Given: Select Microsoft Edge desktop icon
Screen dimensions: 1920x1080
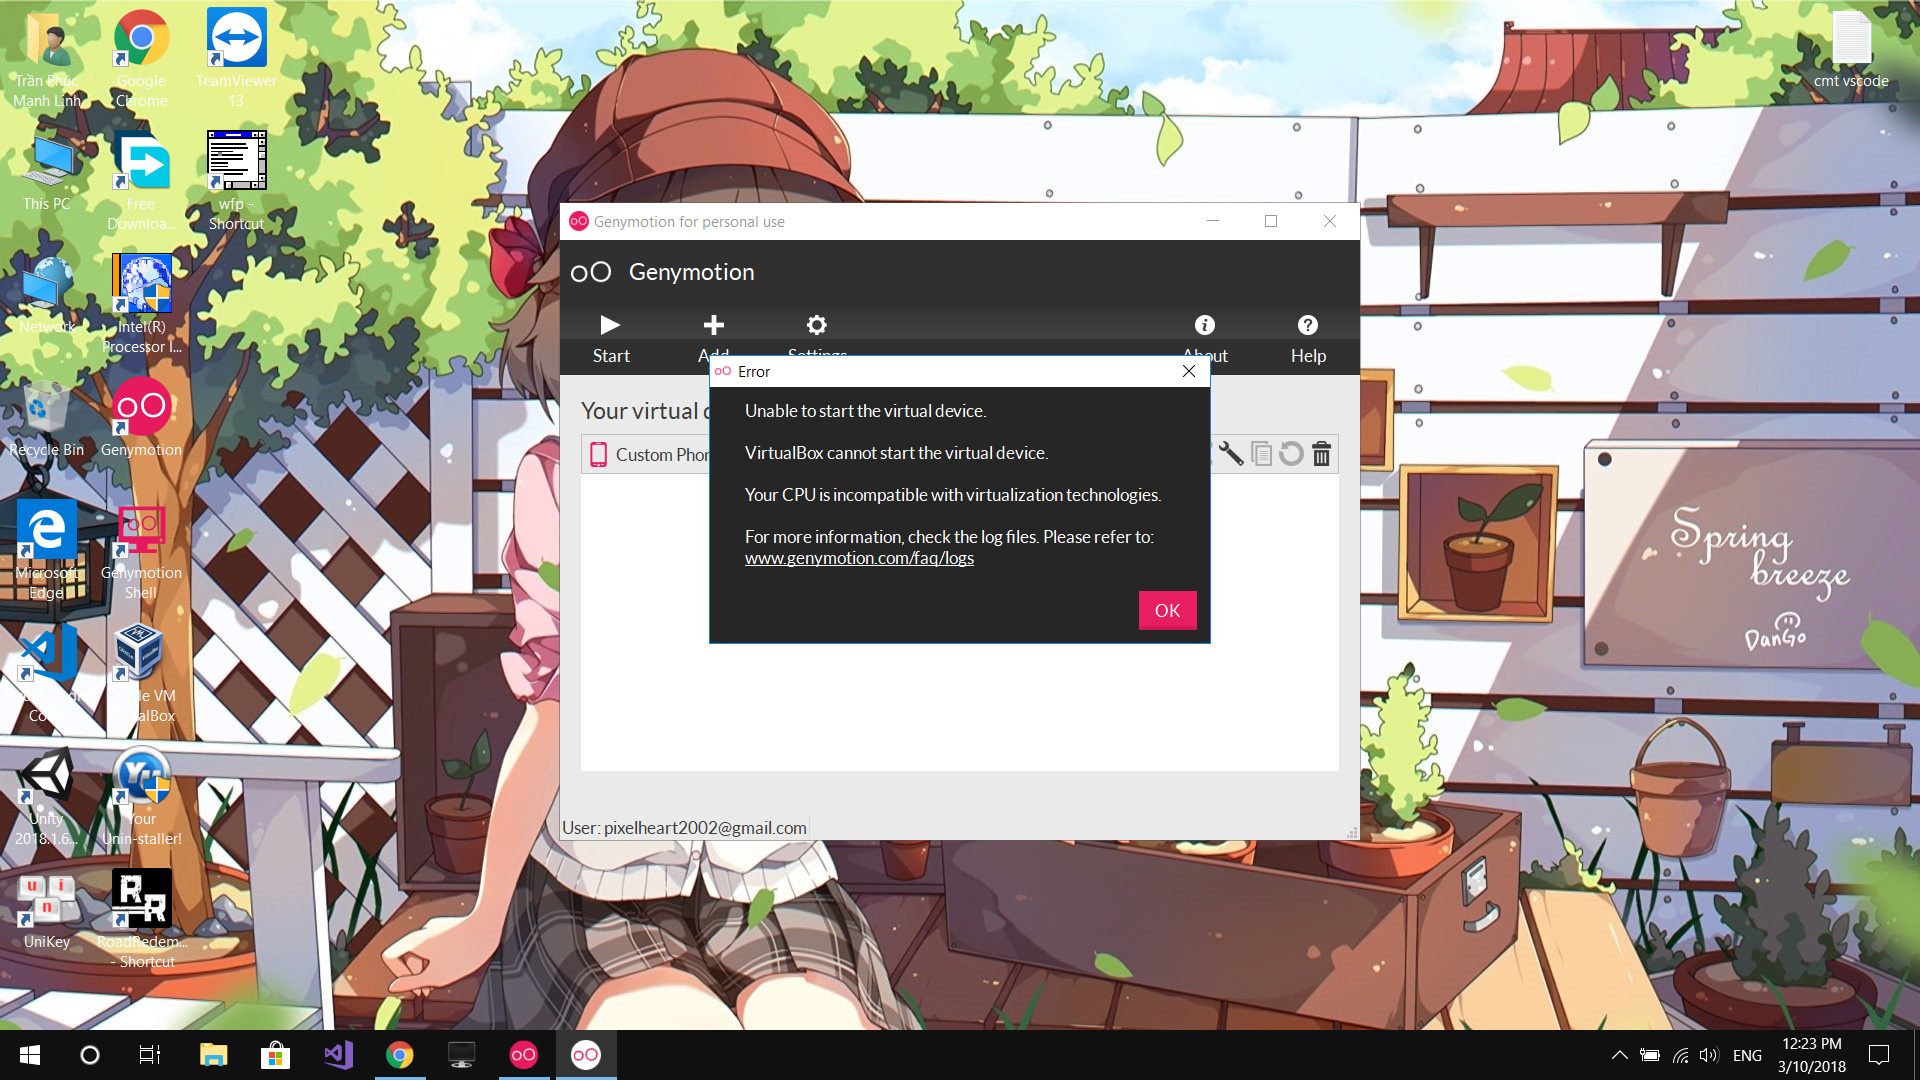Looking at the screenshot, I should [x=47, y=551].
